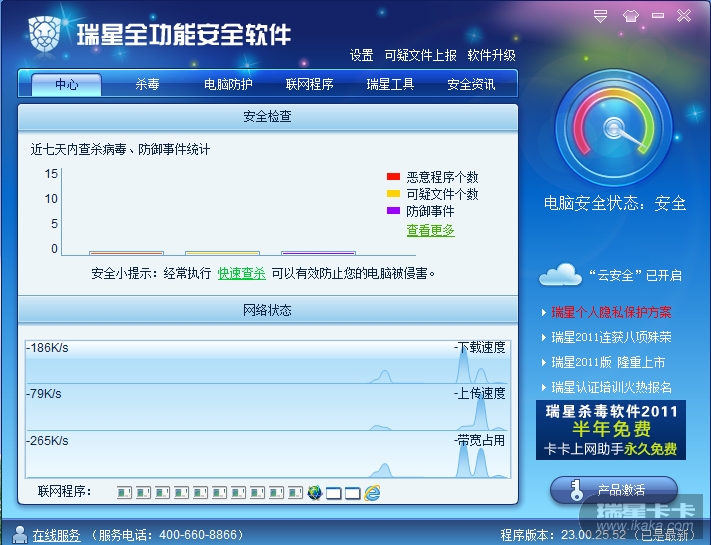Open the dropdown menu icon in title bar
The width and height of the screenshot is (711, 545).
(x=600, y=16)
